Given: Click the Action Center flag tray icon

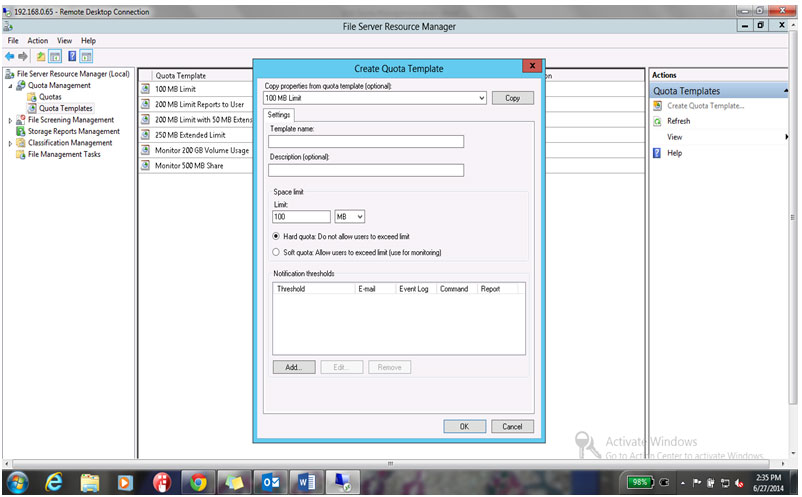Looking at the screenshot, I should point(697,482).
